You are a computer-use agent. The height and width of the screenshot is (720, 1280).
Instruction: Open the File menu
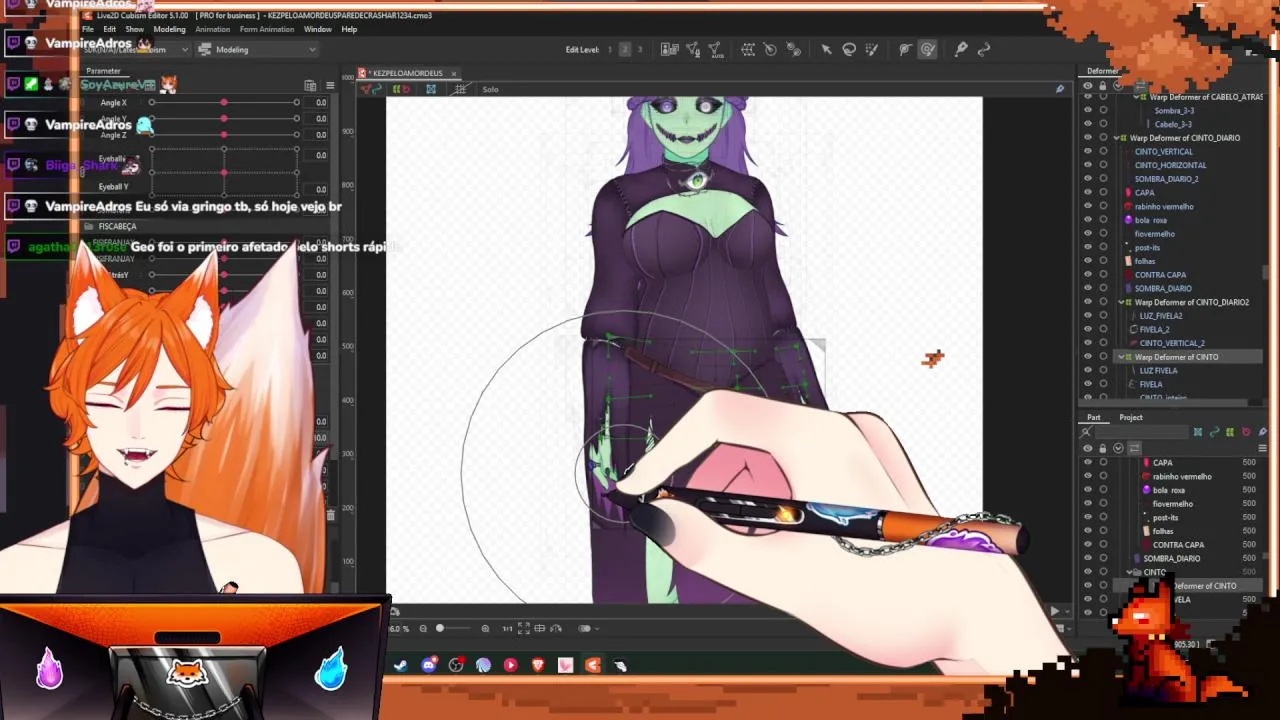[x=88, y=29]
